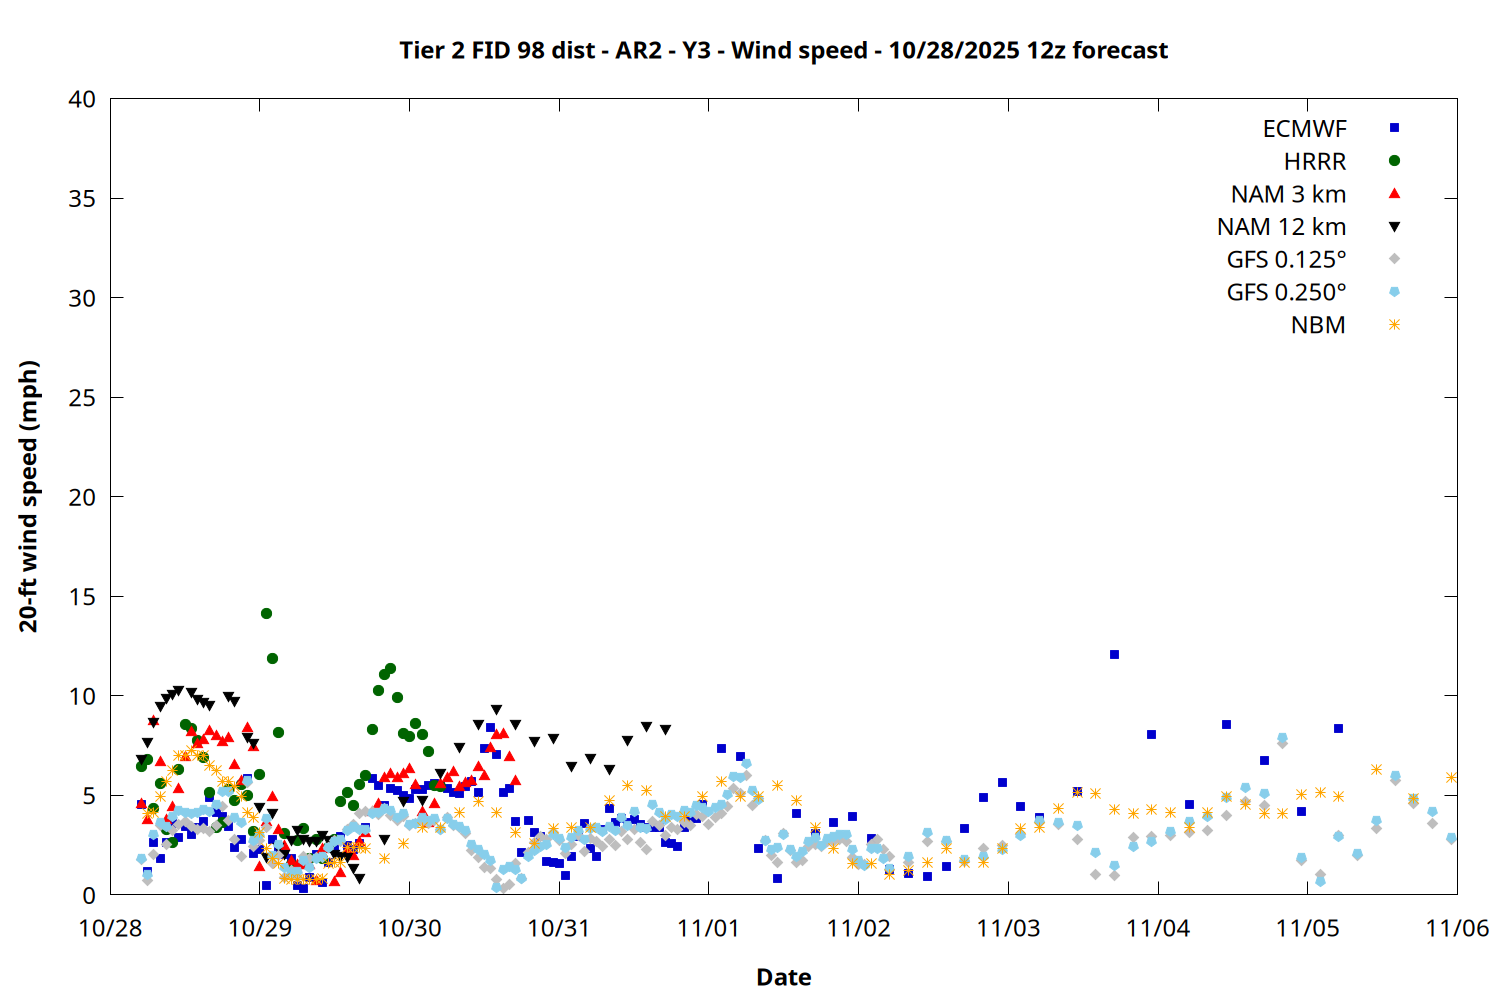Click the 11/06 tick label on the x-axis
The width and height of the screenshot is (1500, 1000).
[x=1456, y=928]
